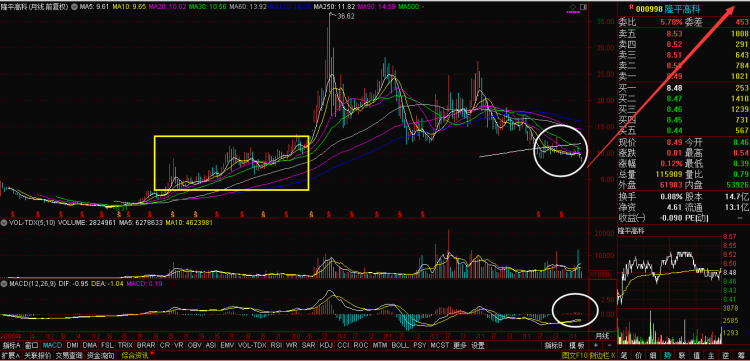Click the intraday mini chart for 隆平高科
This screenshot has height=361, width=750.
coord(669,289)
